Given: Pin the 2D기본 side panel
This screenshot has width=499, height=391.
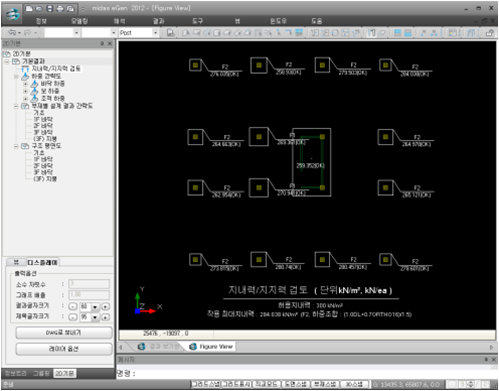Looking at the screenshot, I should (102, 44).
